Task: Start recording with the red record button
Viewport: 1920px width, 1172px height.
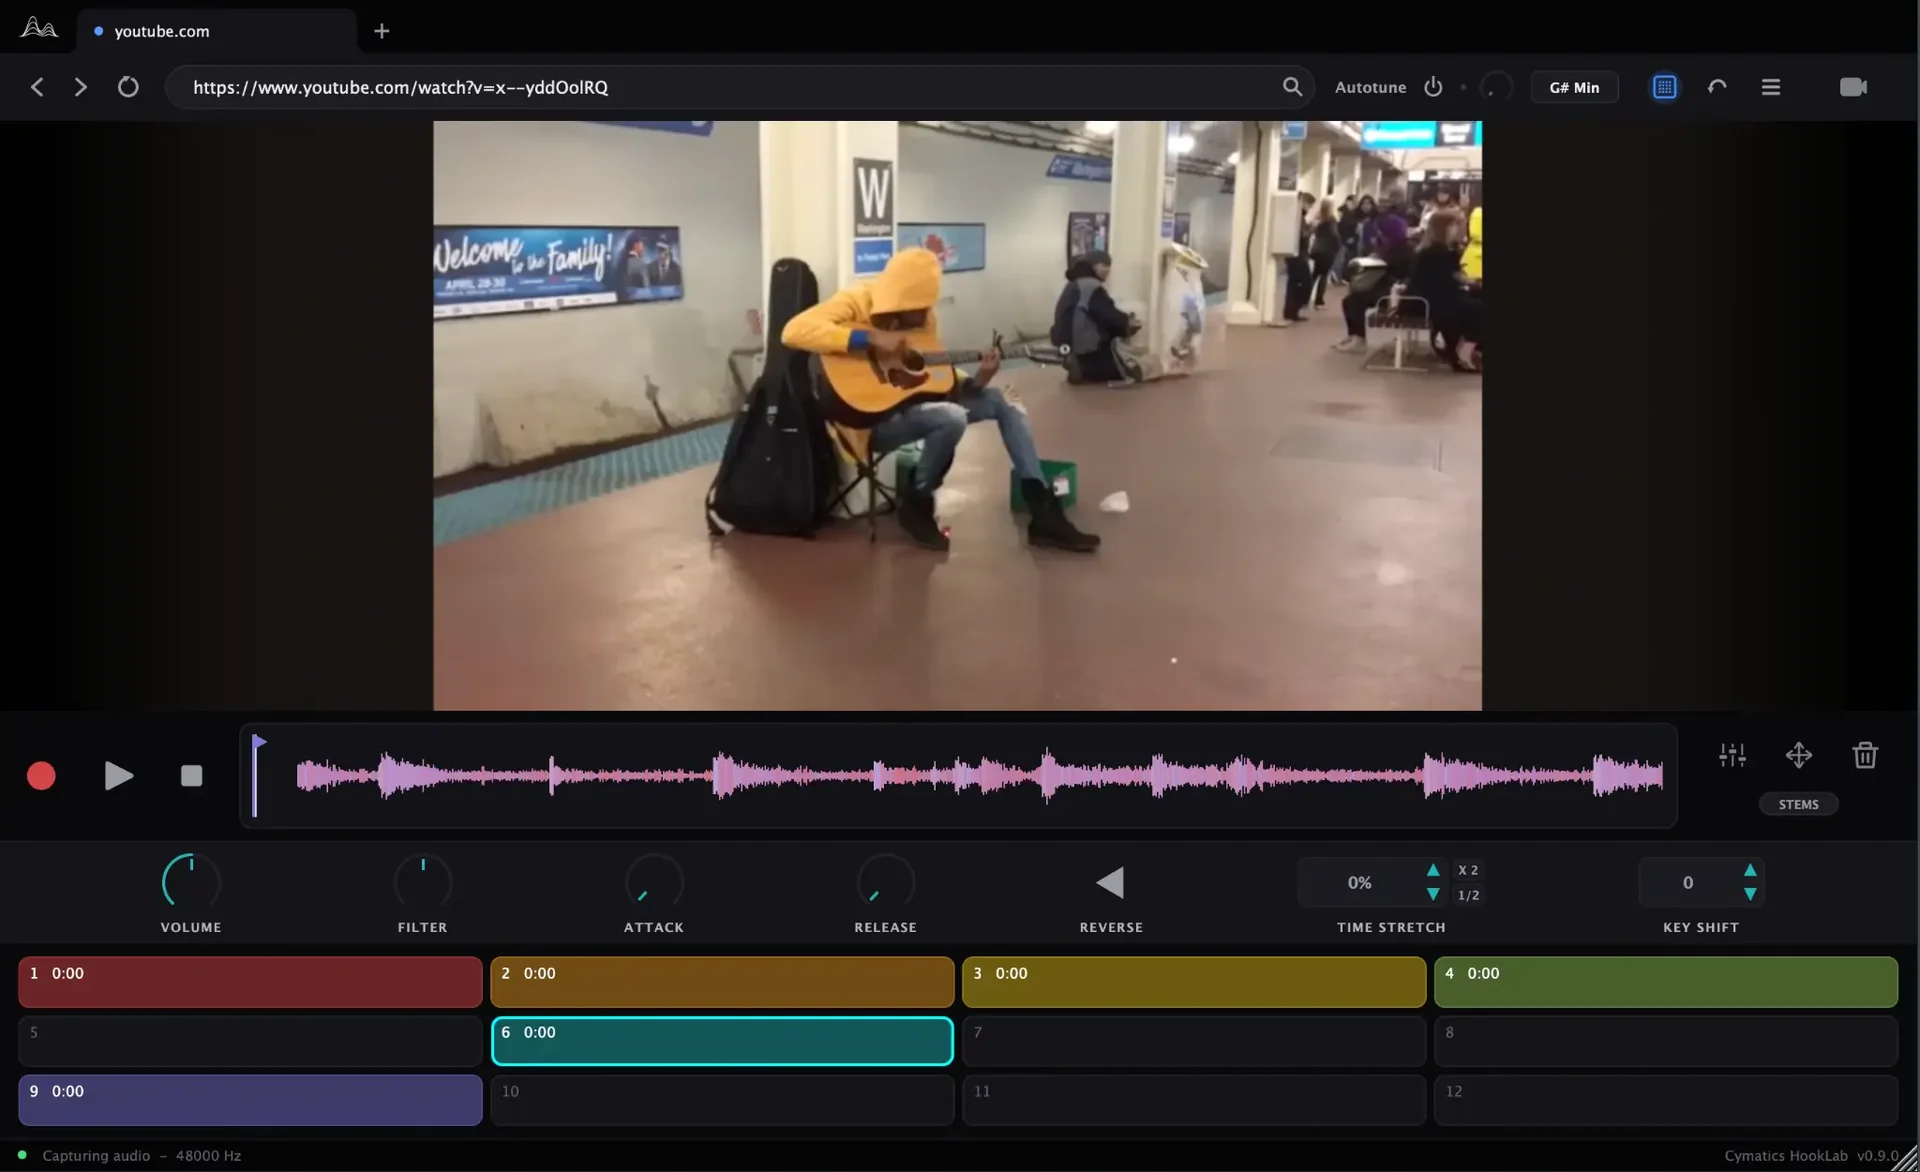Action: (41, 776)
